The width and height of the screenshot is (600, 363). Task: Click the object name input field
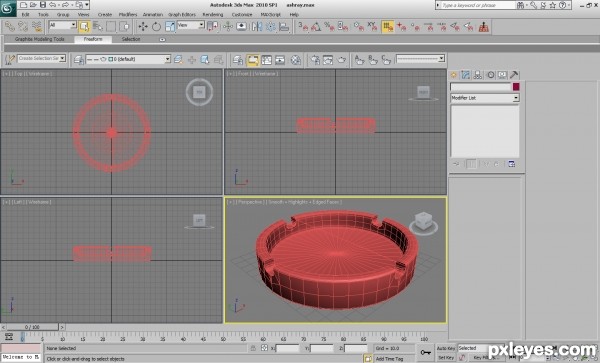[481, 87]
